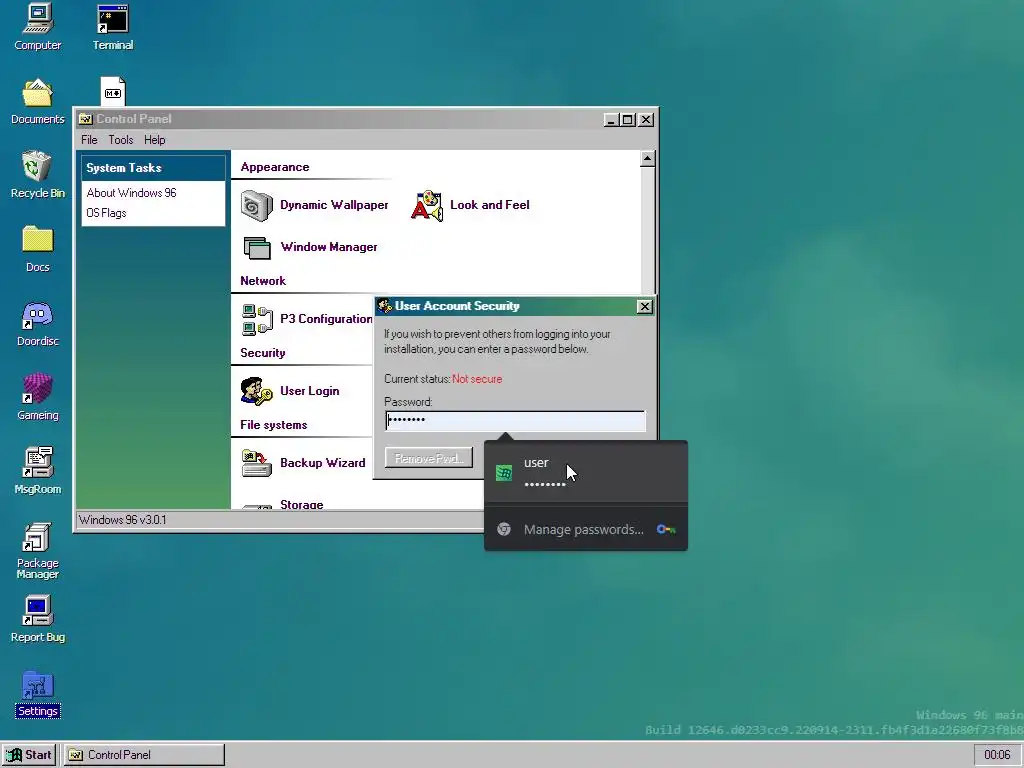
Task: Click the 'File systems' section heading
Action: click(274, 425)
